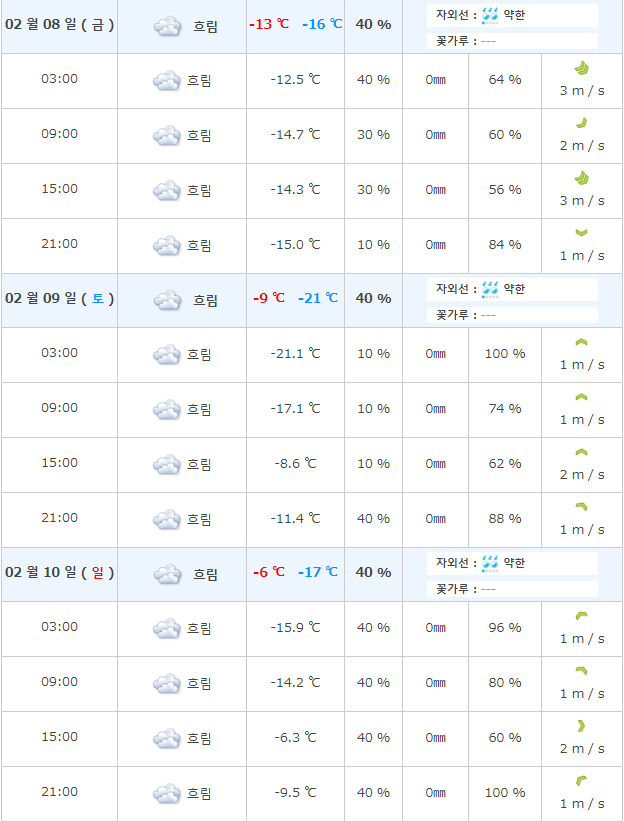
Task: Click the cloud icon in the 02월 08일 header row
Action: 167,26
